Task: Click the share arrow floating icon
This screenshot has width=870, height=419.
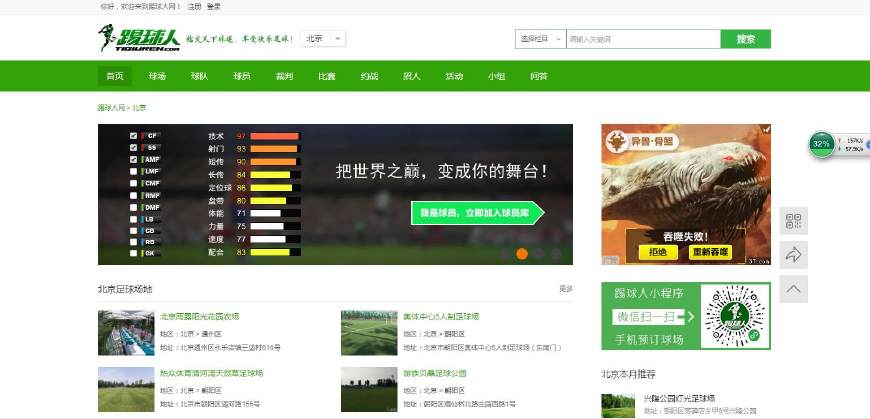Action: [793, 255]
